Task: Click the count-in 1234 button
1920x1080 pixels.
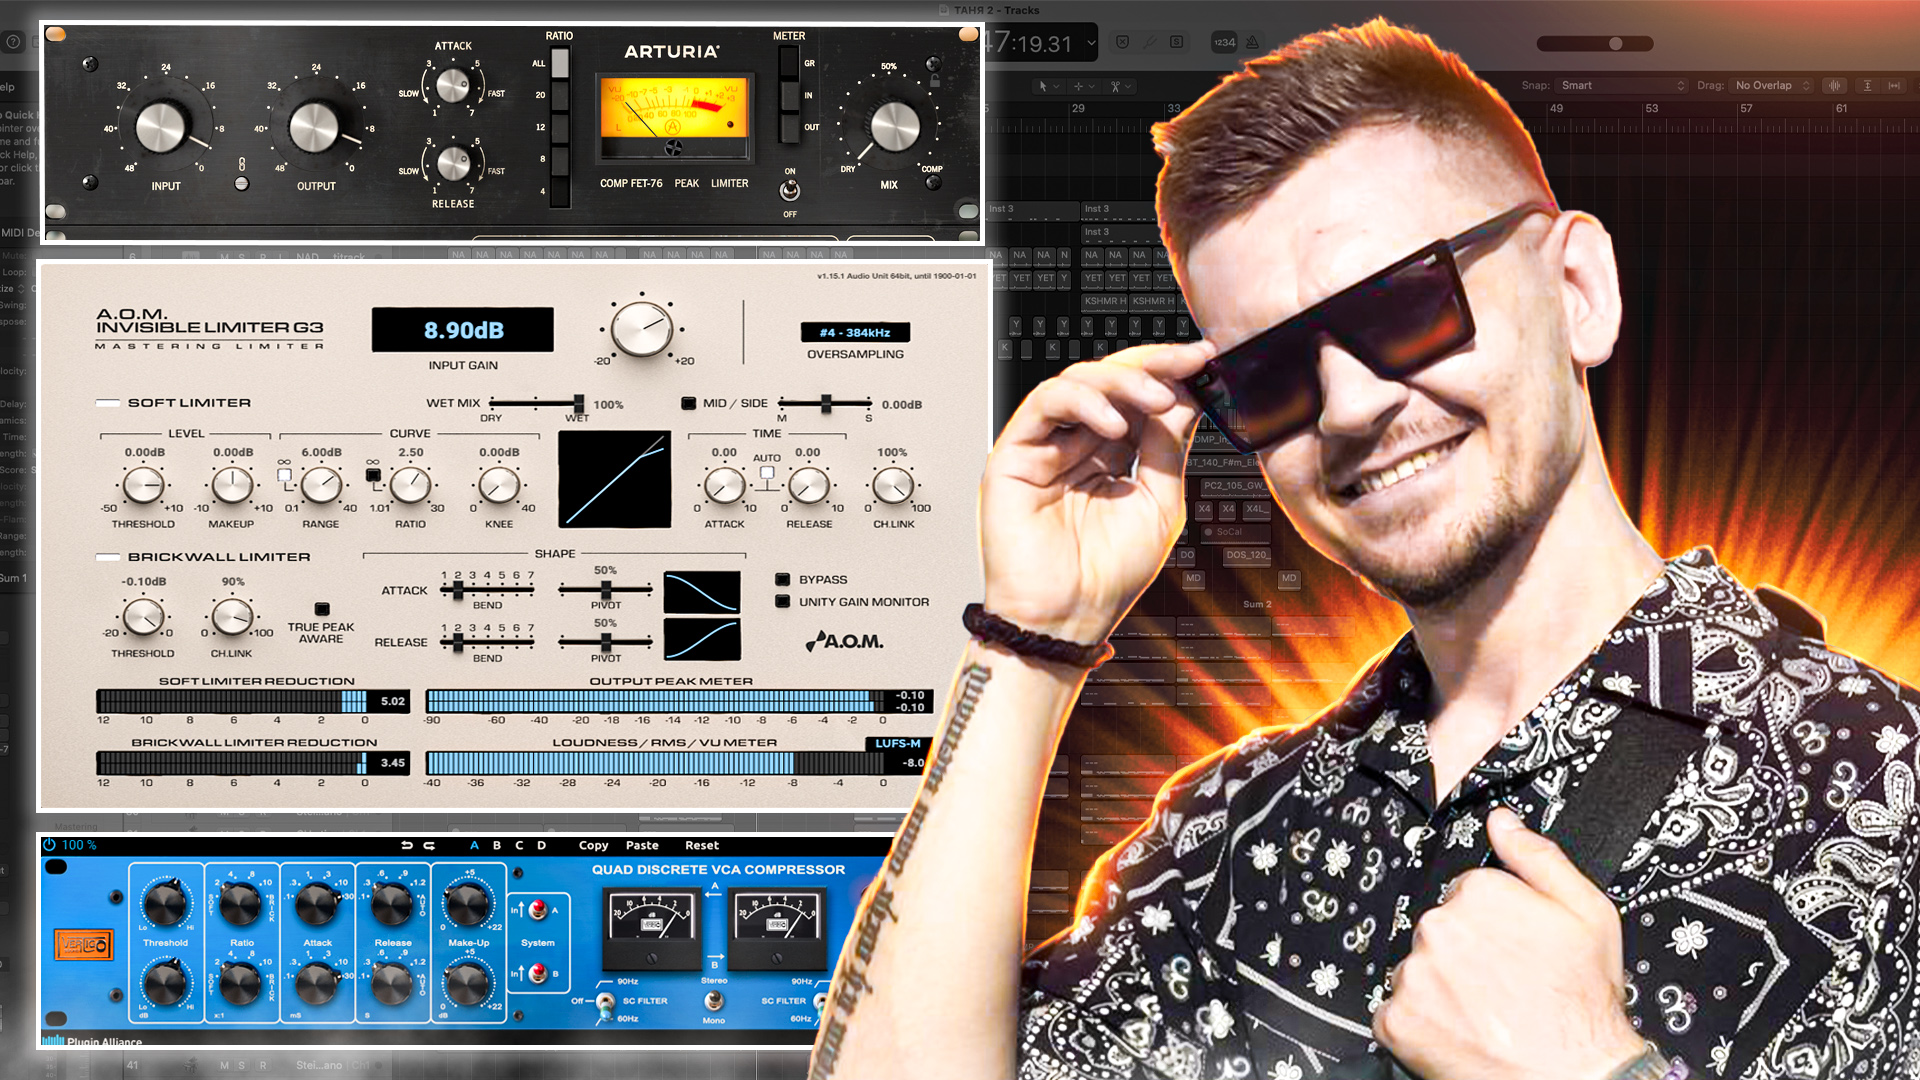Action: tap(1224, 42)
